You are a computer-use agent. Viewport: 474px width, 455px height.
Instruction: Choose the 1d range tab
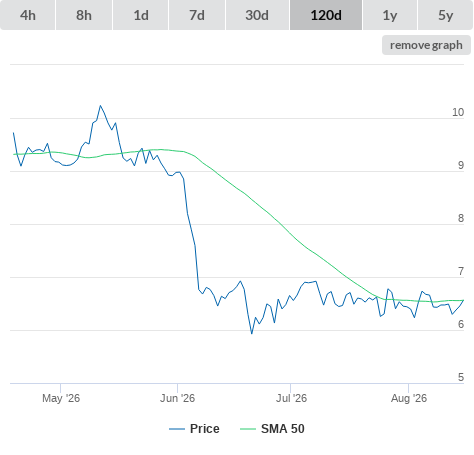point(141,15)
